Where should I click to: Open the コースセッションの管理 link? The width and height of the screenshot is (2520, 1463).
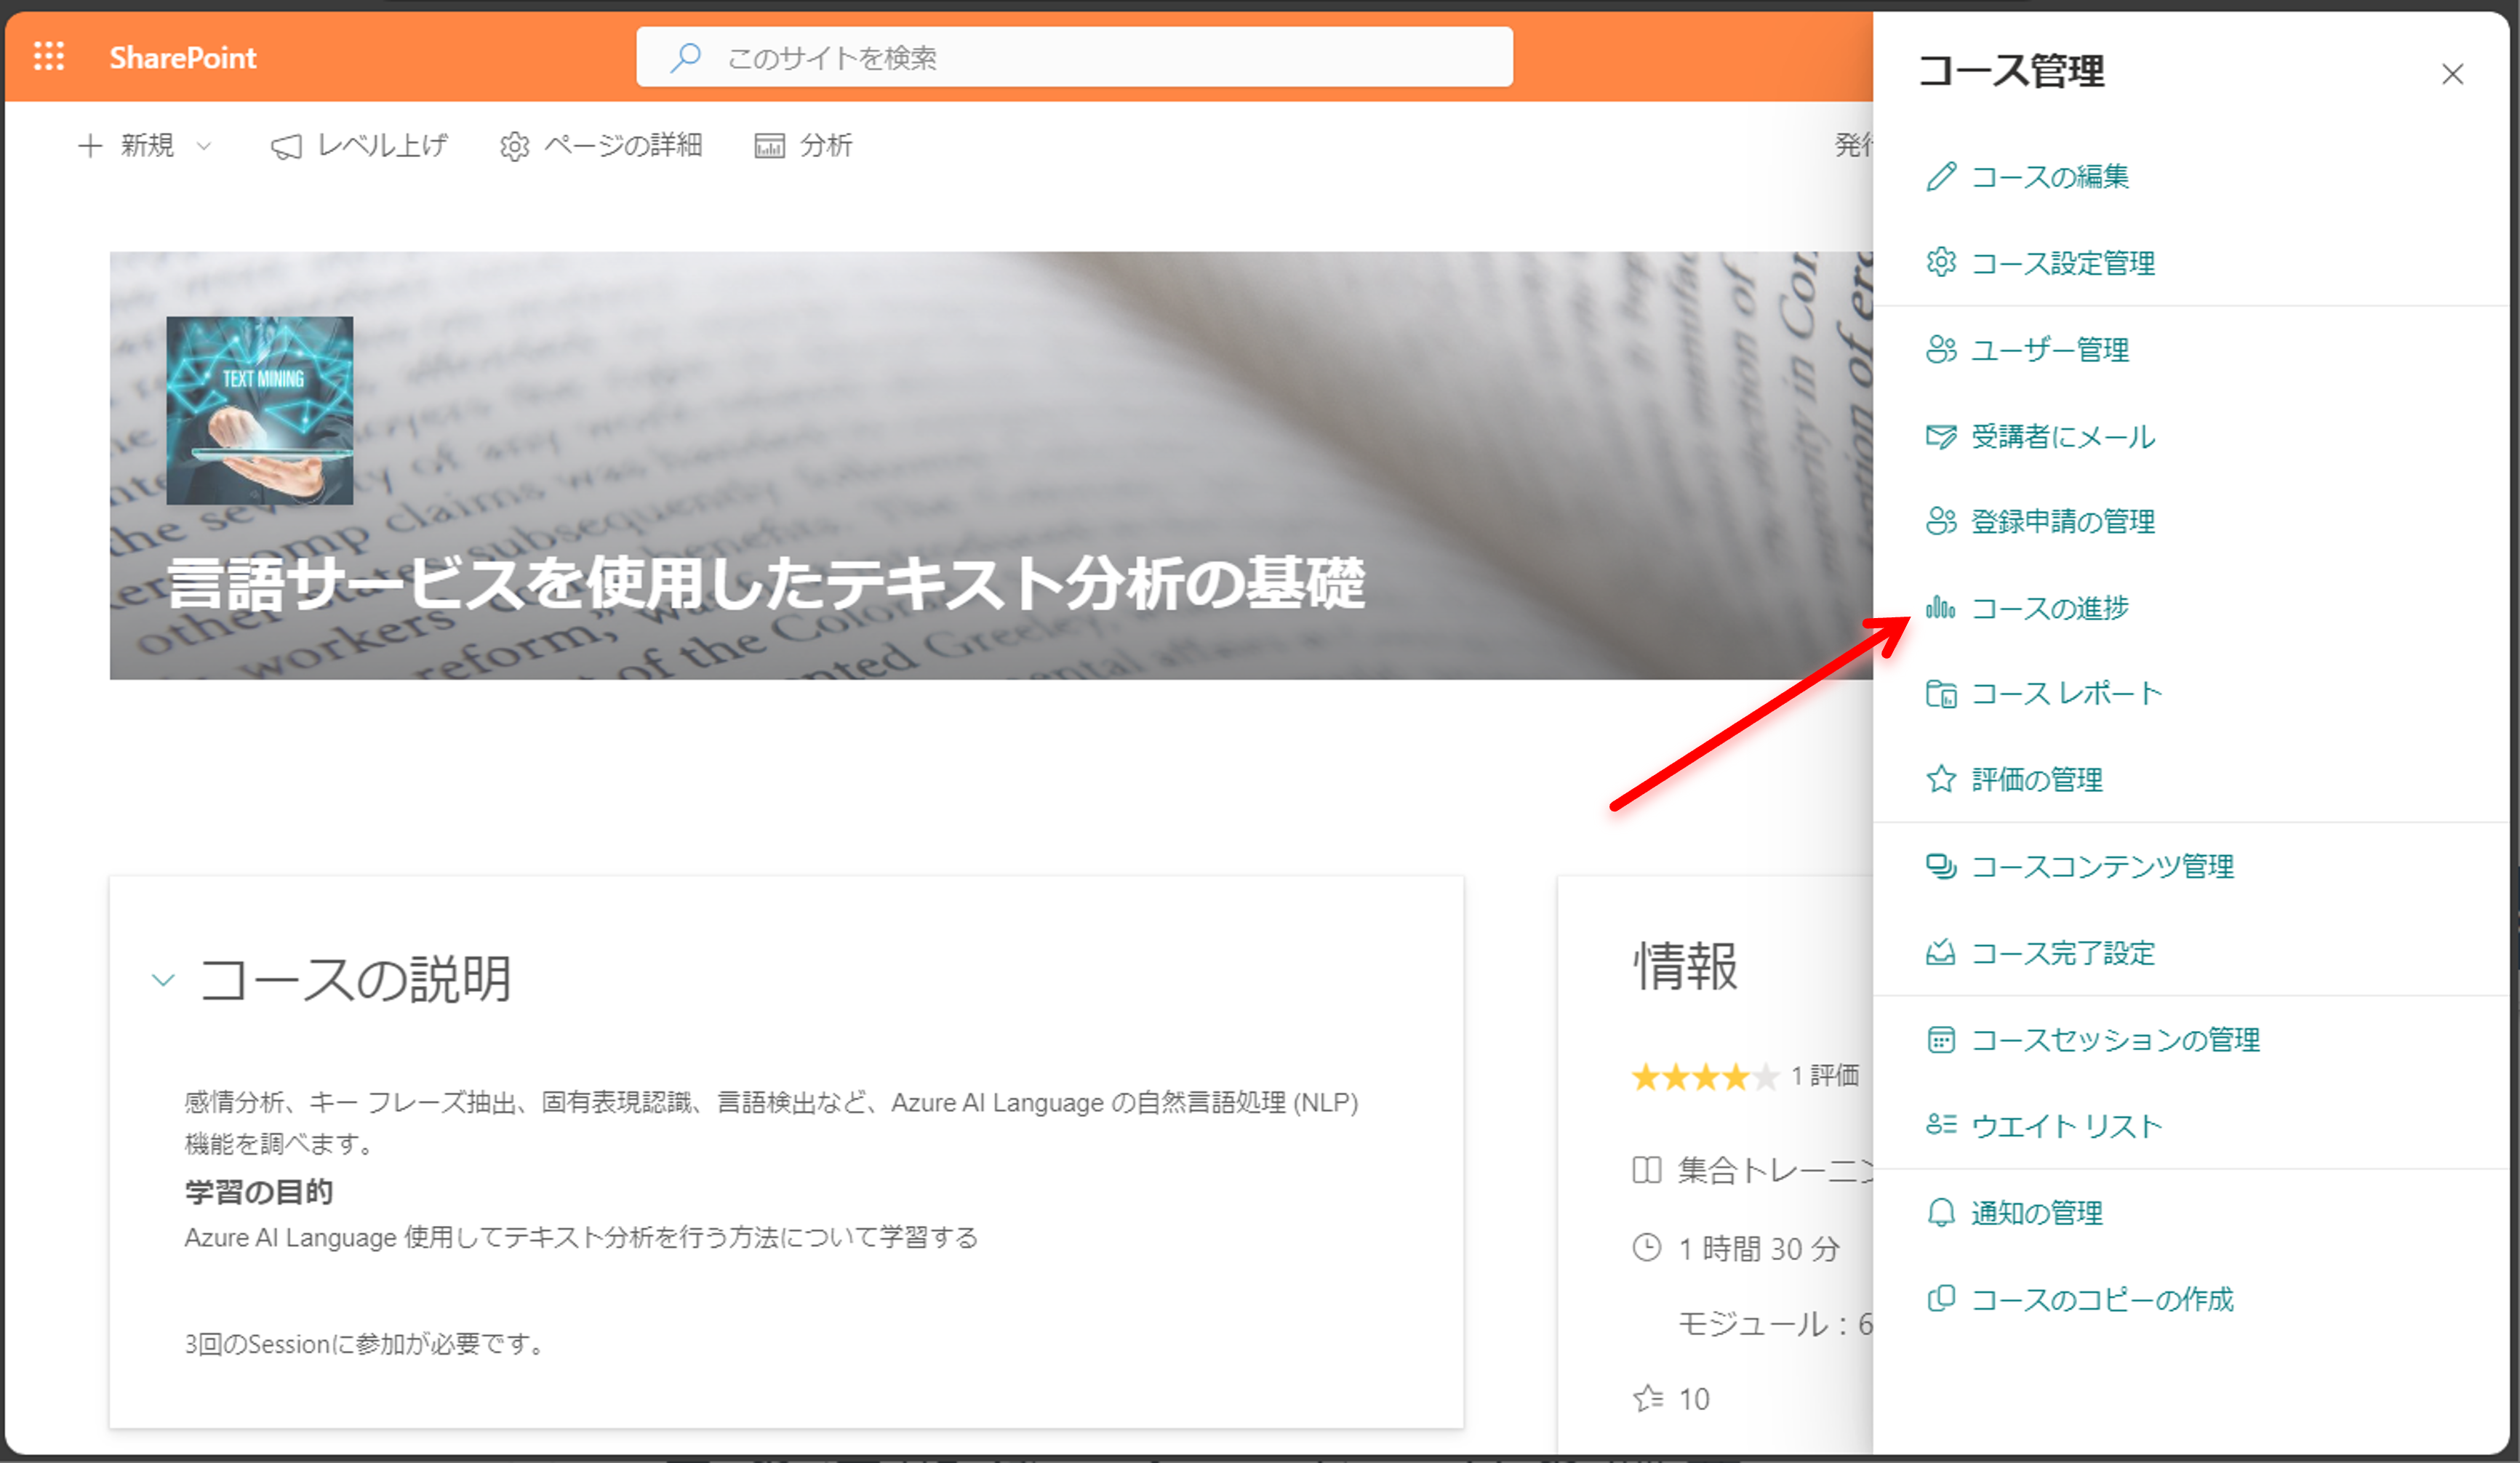coord(2115,1039)
